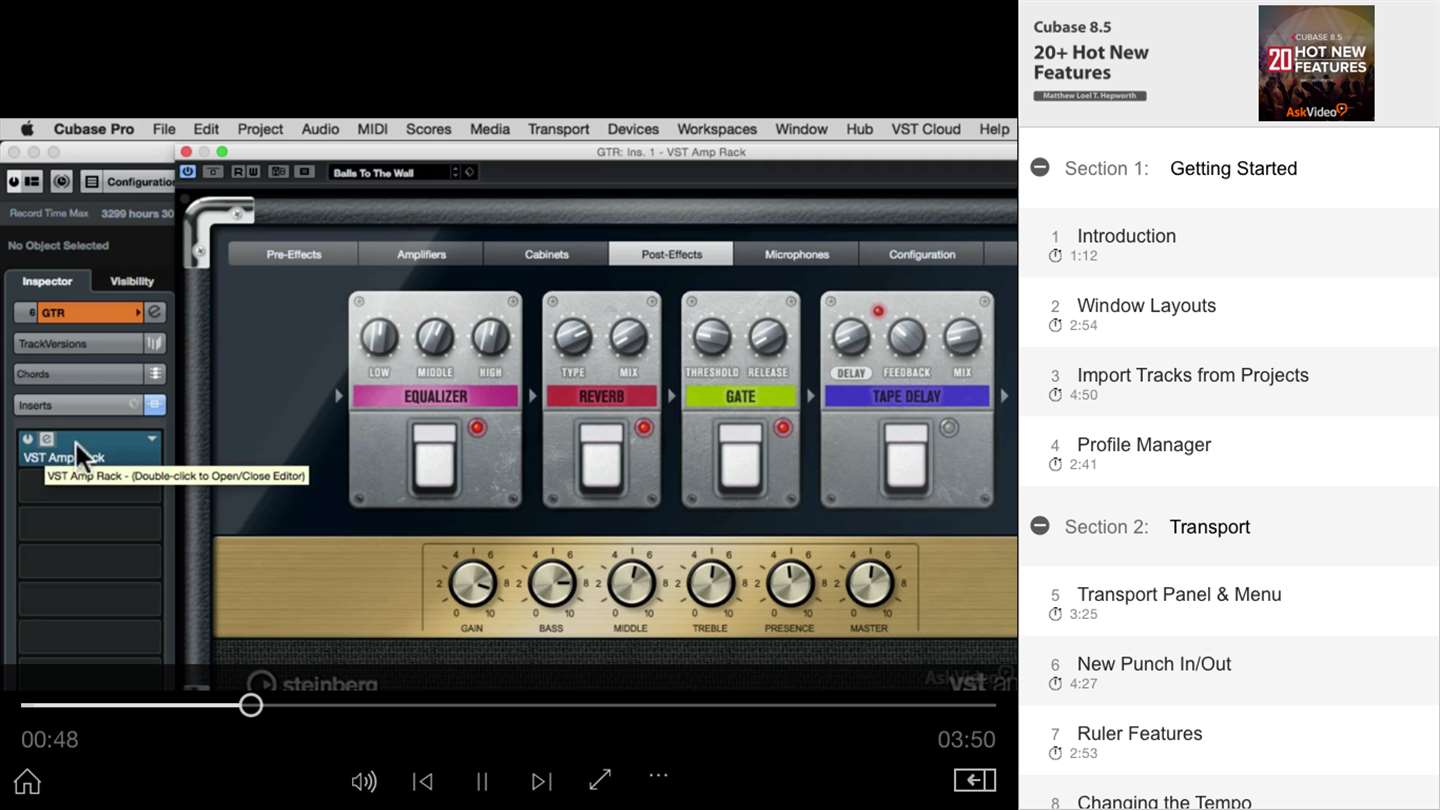
Task: Switch to the Cabinets tab
Action: tap(546, 254)
